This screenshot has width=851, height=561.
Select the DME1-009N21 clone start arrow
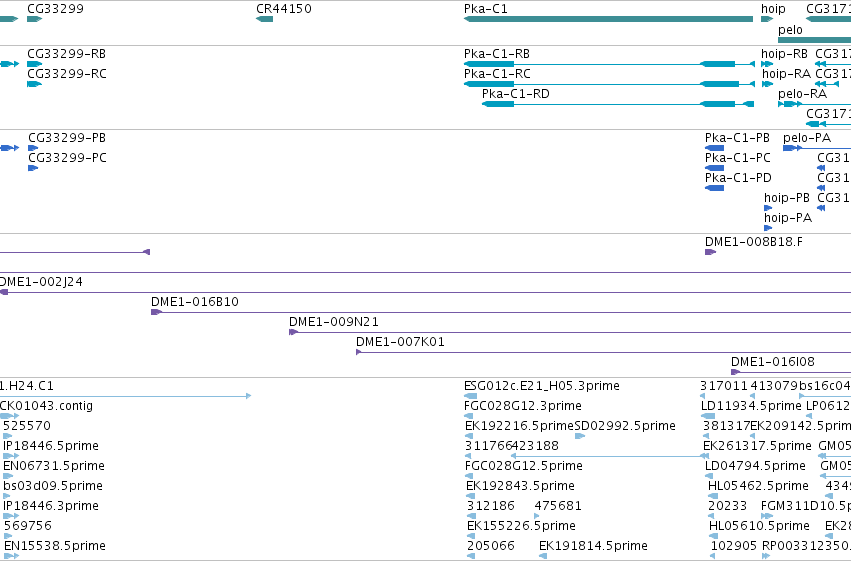tap(293, 332)
